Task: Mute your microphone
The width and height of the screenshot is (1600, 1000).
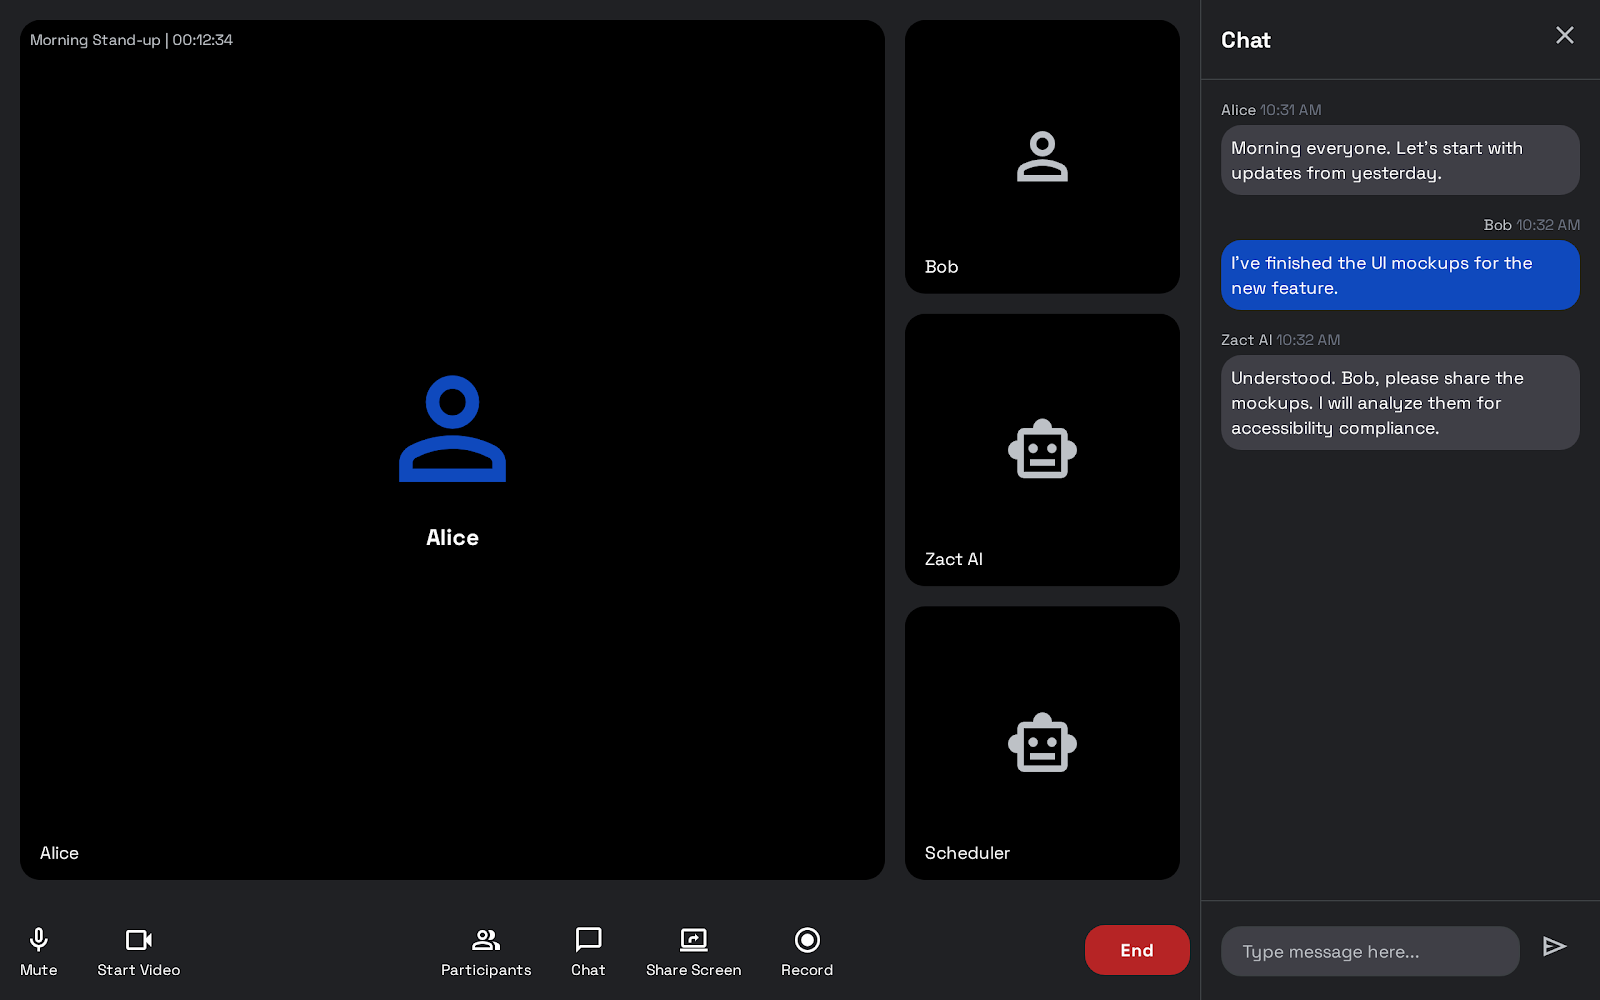Action: point(38,950)
